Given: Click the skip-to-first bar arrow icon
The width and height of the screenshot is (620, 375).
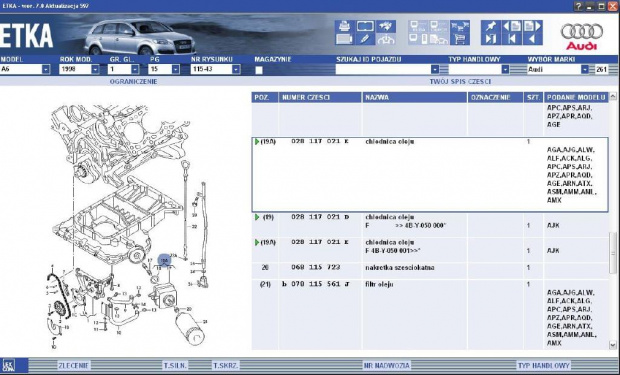Looking at the screenshot, I should tap(511, 39).
